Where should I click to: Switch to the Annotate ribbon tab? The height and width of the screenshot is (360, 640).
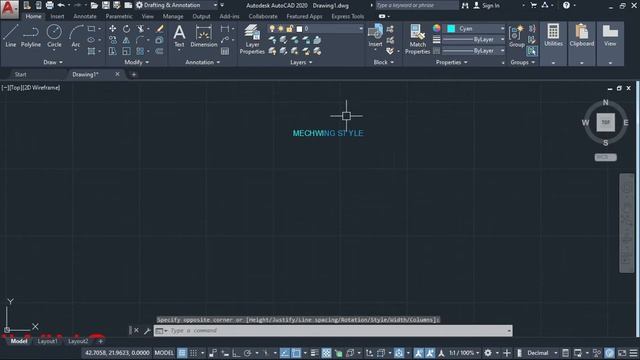click(x=85, y=16)
